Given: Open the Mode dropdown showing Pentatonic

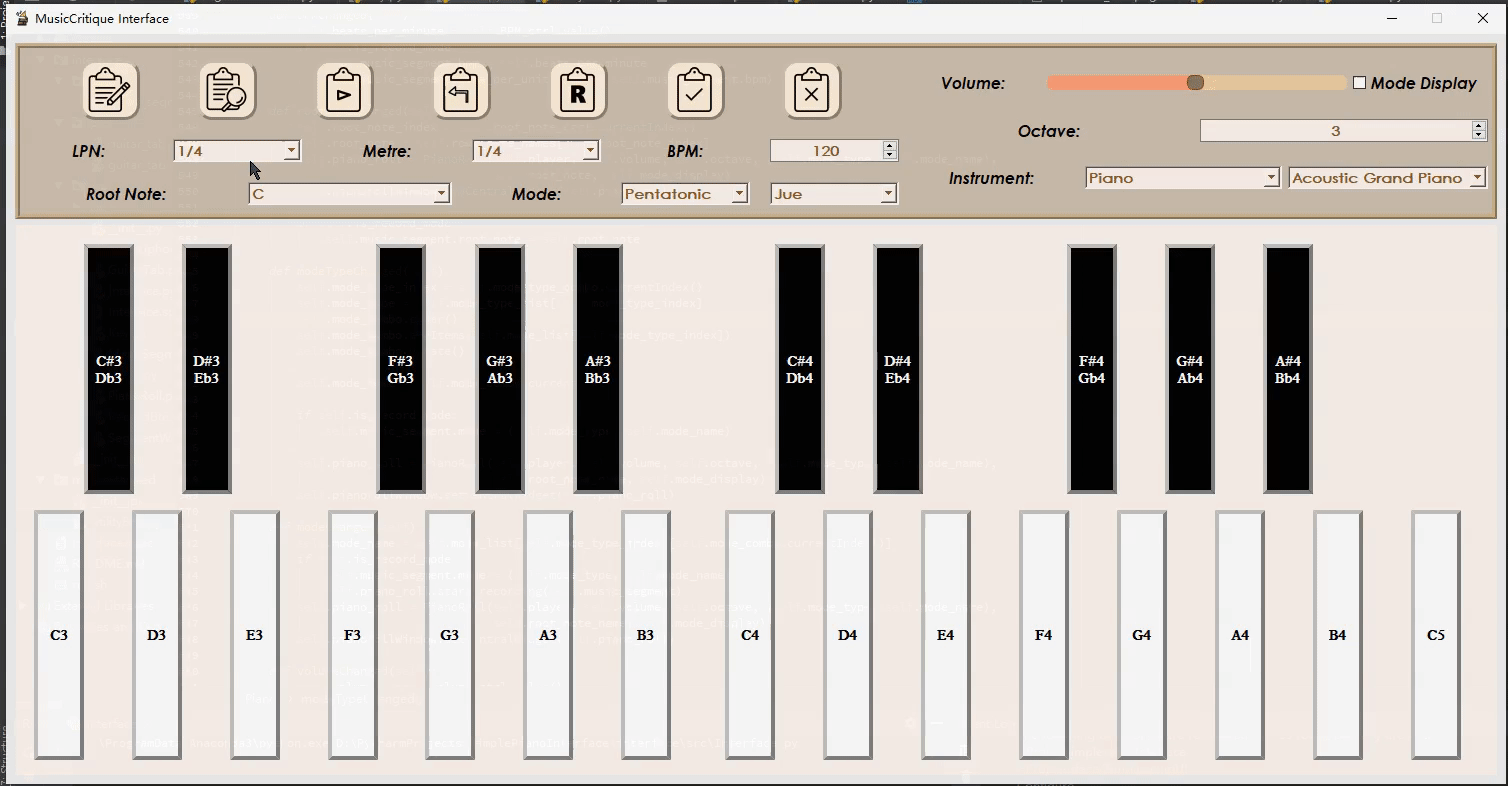Looking at the screenshot, I should point(685,194).
